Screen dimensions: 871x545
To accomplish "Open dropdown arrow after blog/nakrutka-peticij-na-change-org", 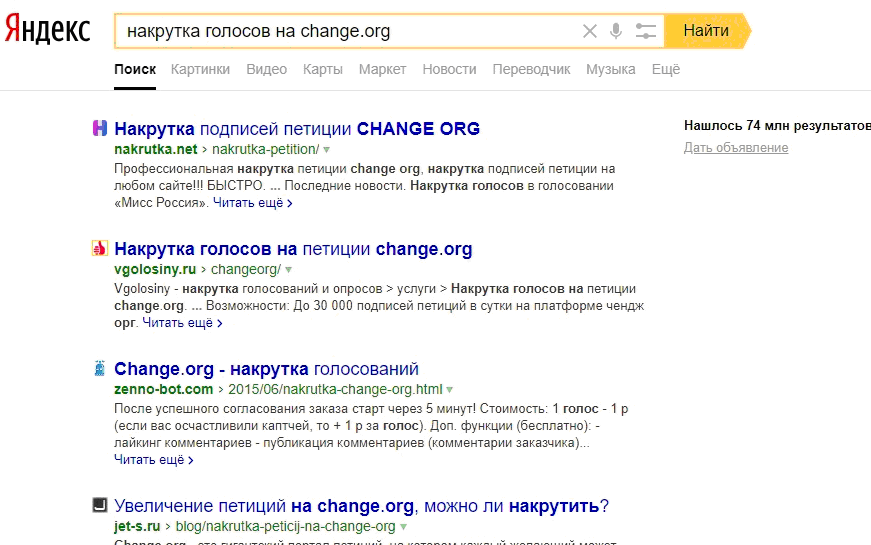I will coord(404,526).
